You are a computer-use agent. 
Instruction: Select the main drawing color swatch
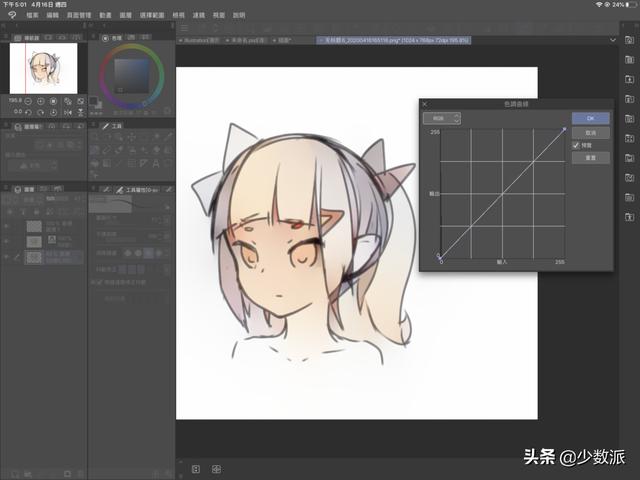(93, 100)
